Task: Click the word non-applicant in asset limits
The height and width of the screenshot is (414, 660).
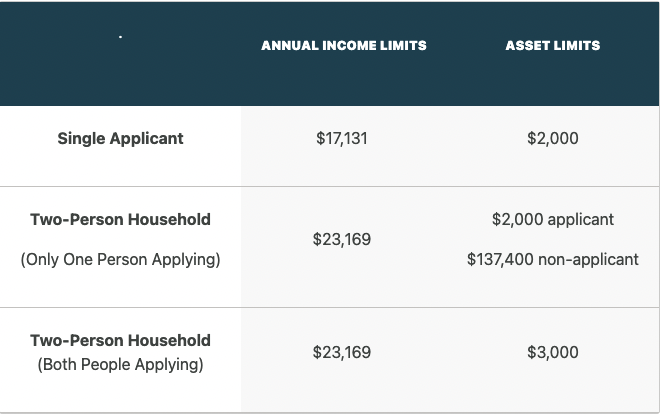Action: pyautogui.click(x=588, y=260)
